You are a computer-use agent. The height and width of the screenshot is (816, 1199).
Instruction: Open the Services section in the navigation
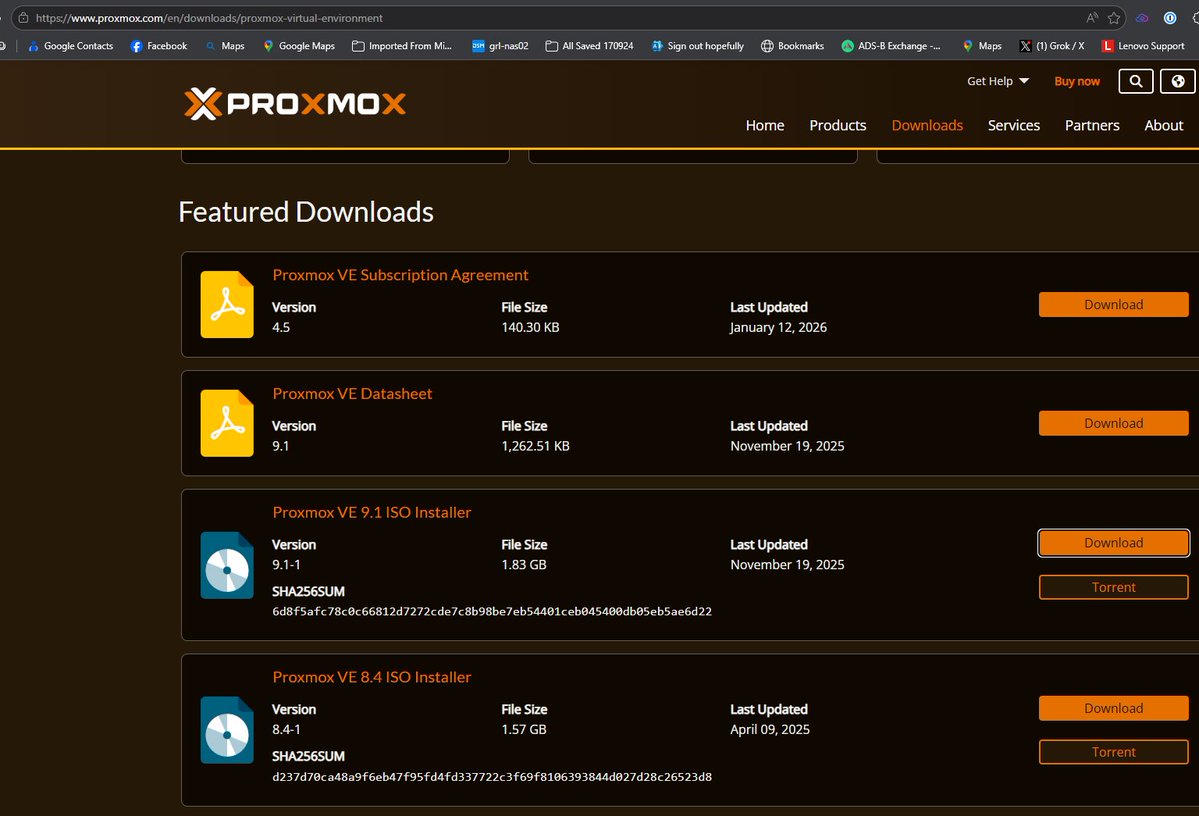coord(1013,125)
